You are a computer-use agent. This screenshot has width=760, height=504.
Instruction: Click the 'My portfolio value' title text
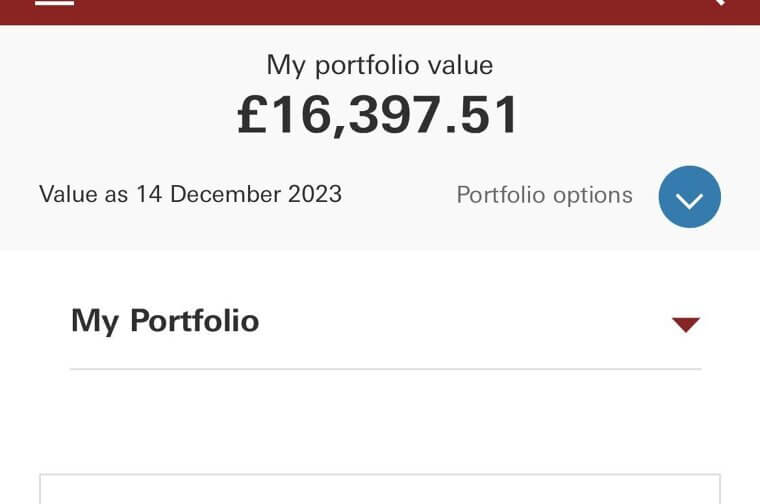379,66
